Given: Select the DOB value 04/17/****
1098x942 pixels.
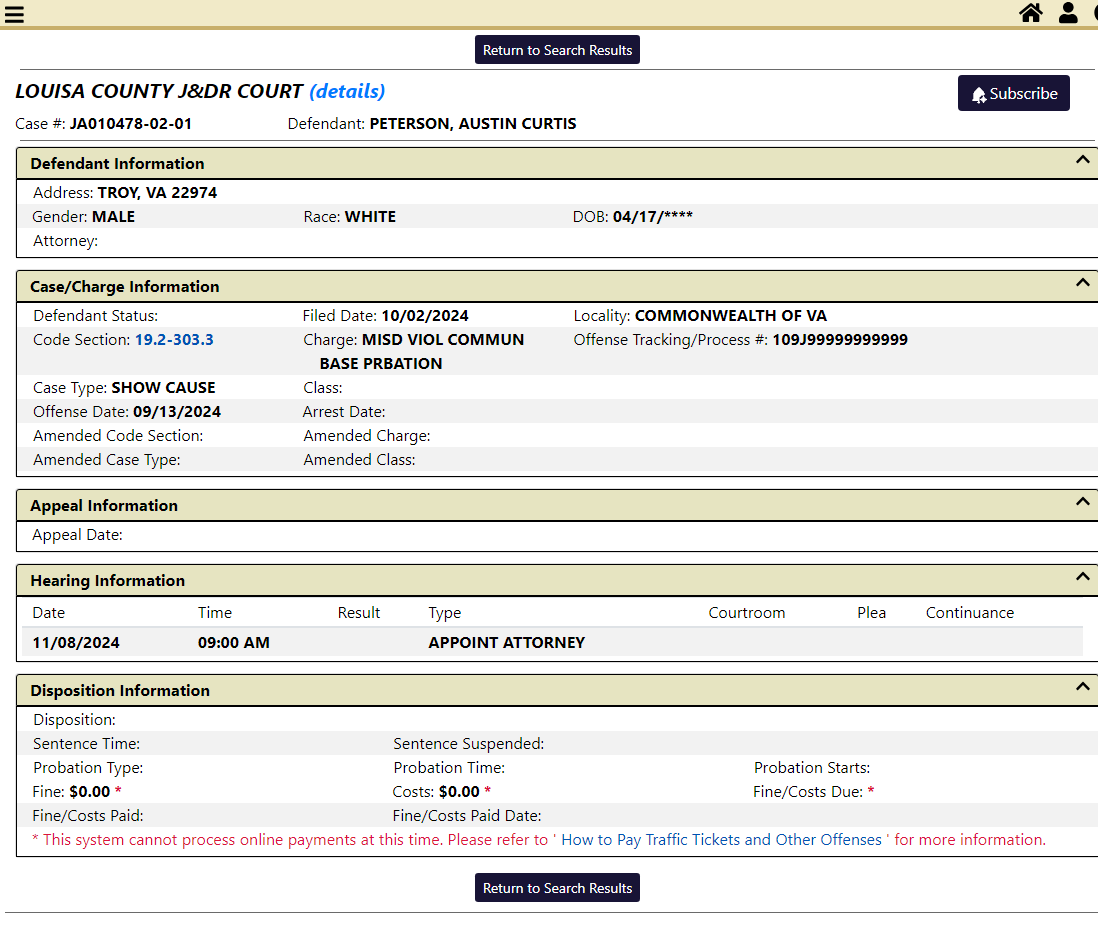Looking at the screenshot, I should pos(653,216).
